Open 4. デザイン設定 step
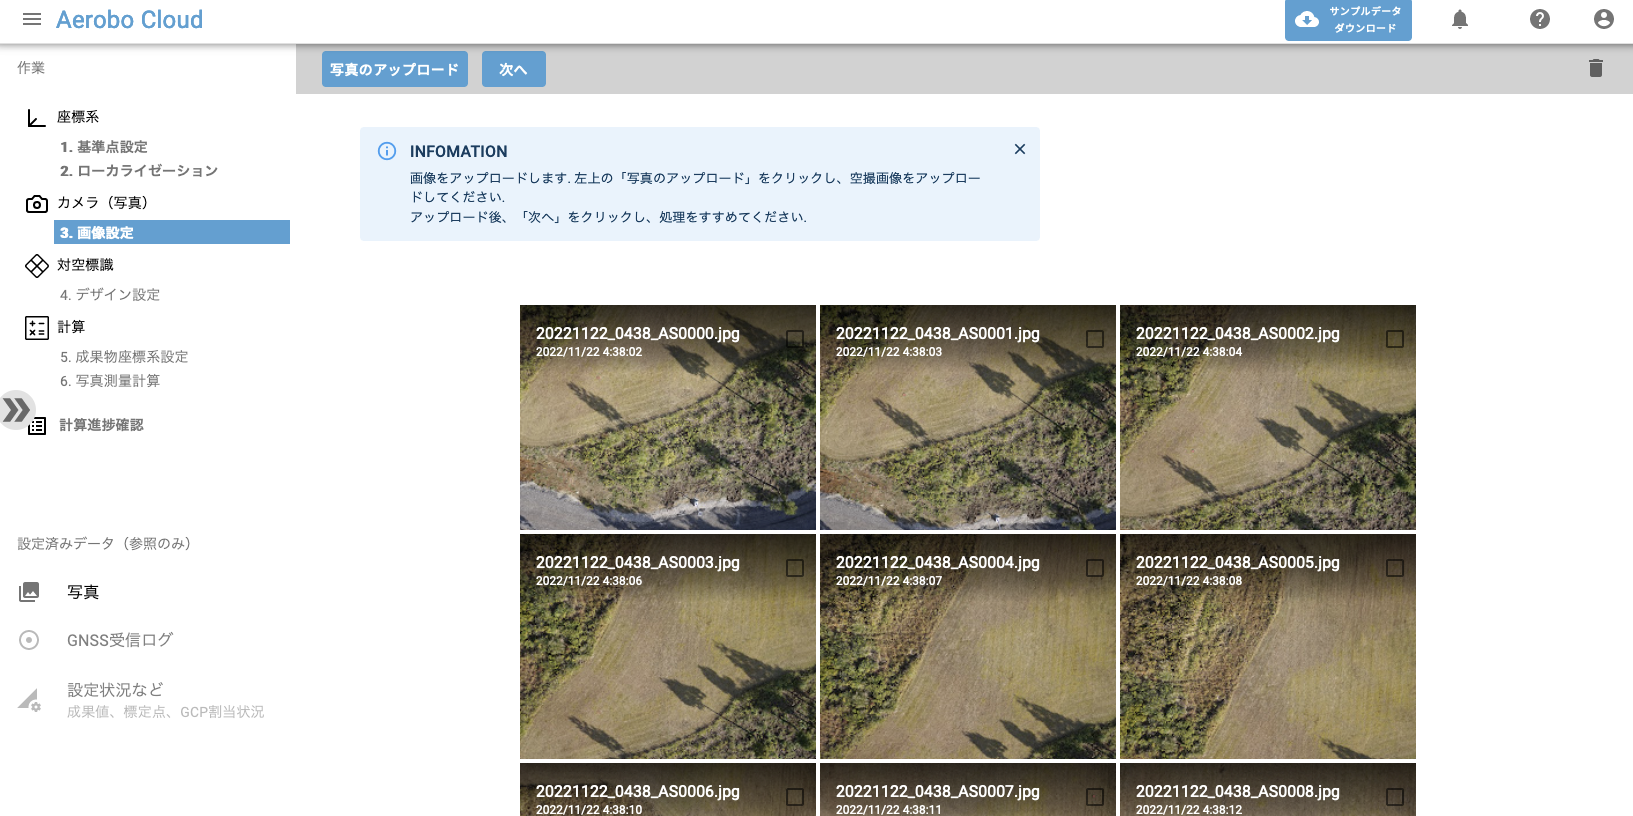1633x816 pixels. pyautogui.click(x=110, y=295)
